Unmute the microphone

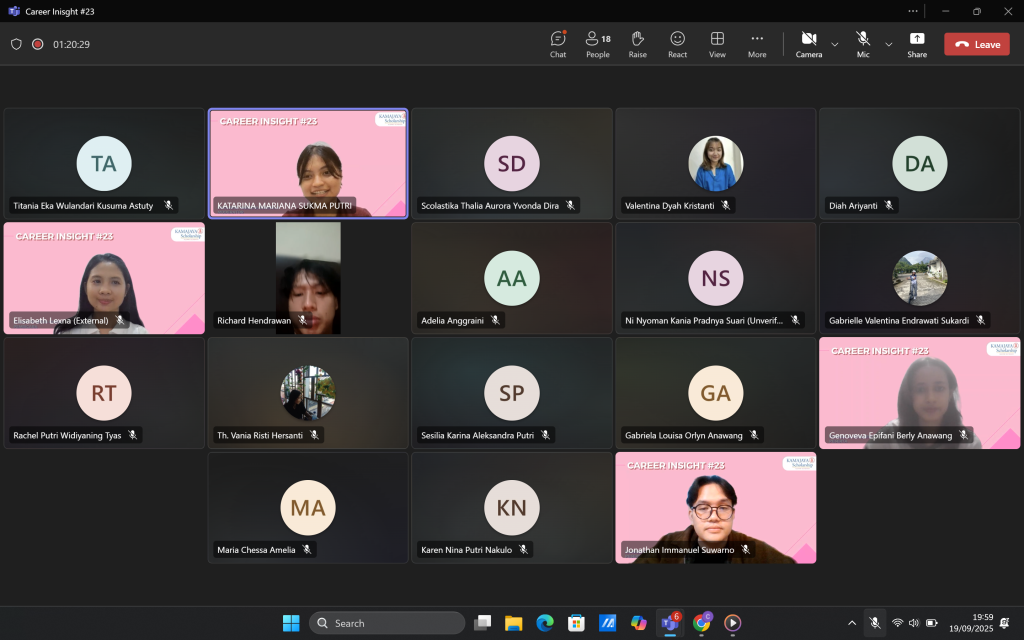click(862, 44)
